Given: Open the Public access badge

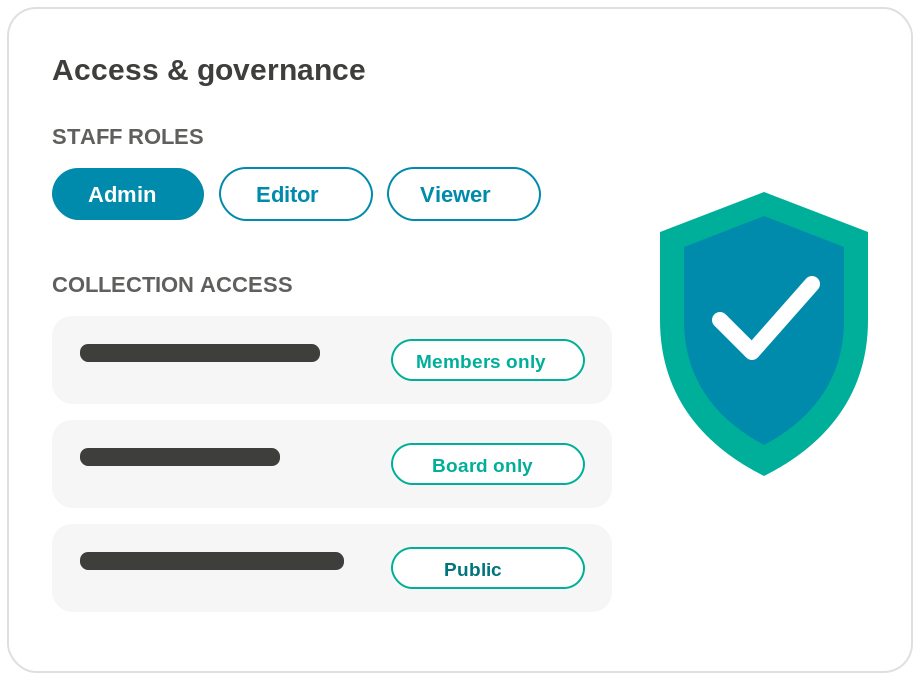Looking at the screenshot, I should click(x=488, y=568).
